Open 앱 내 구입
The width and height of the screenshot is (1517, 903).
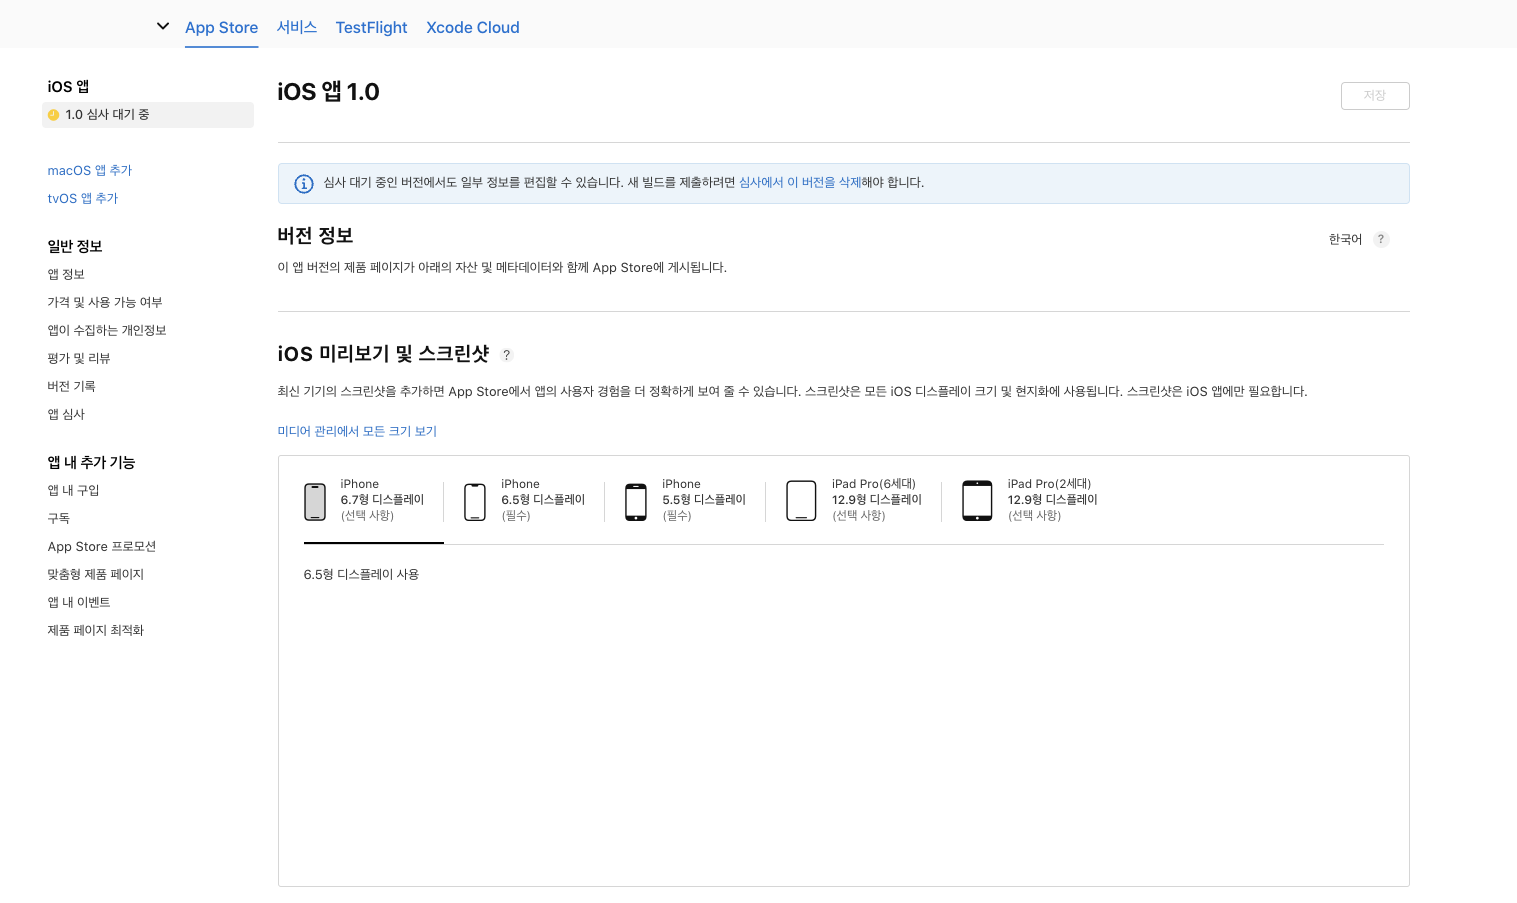click(x=73, y=491)
